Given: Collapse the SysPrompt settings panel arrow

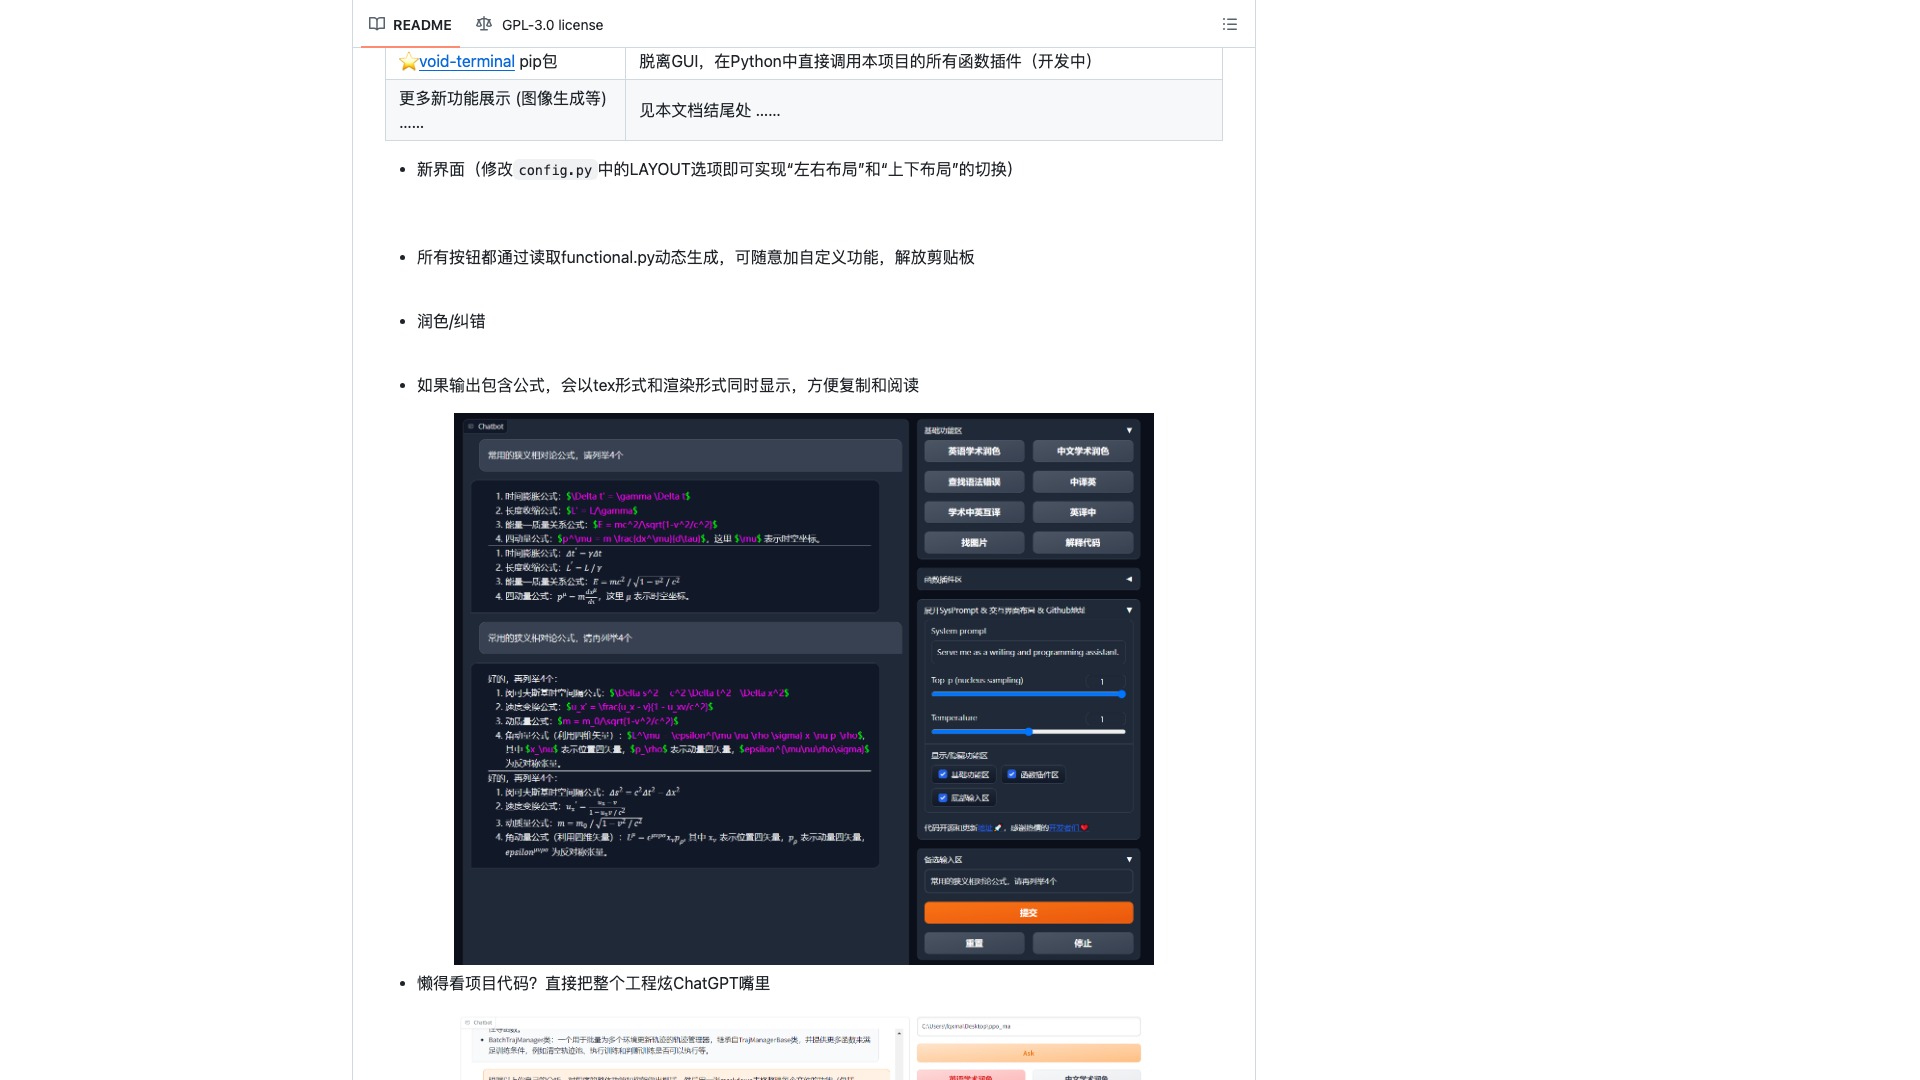Looking at the screenshot, I should pyautogui.click(x=1129, y=610).
